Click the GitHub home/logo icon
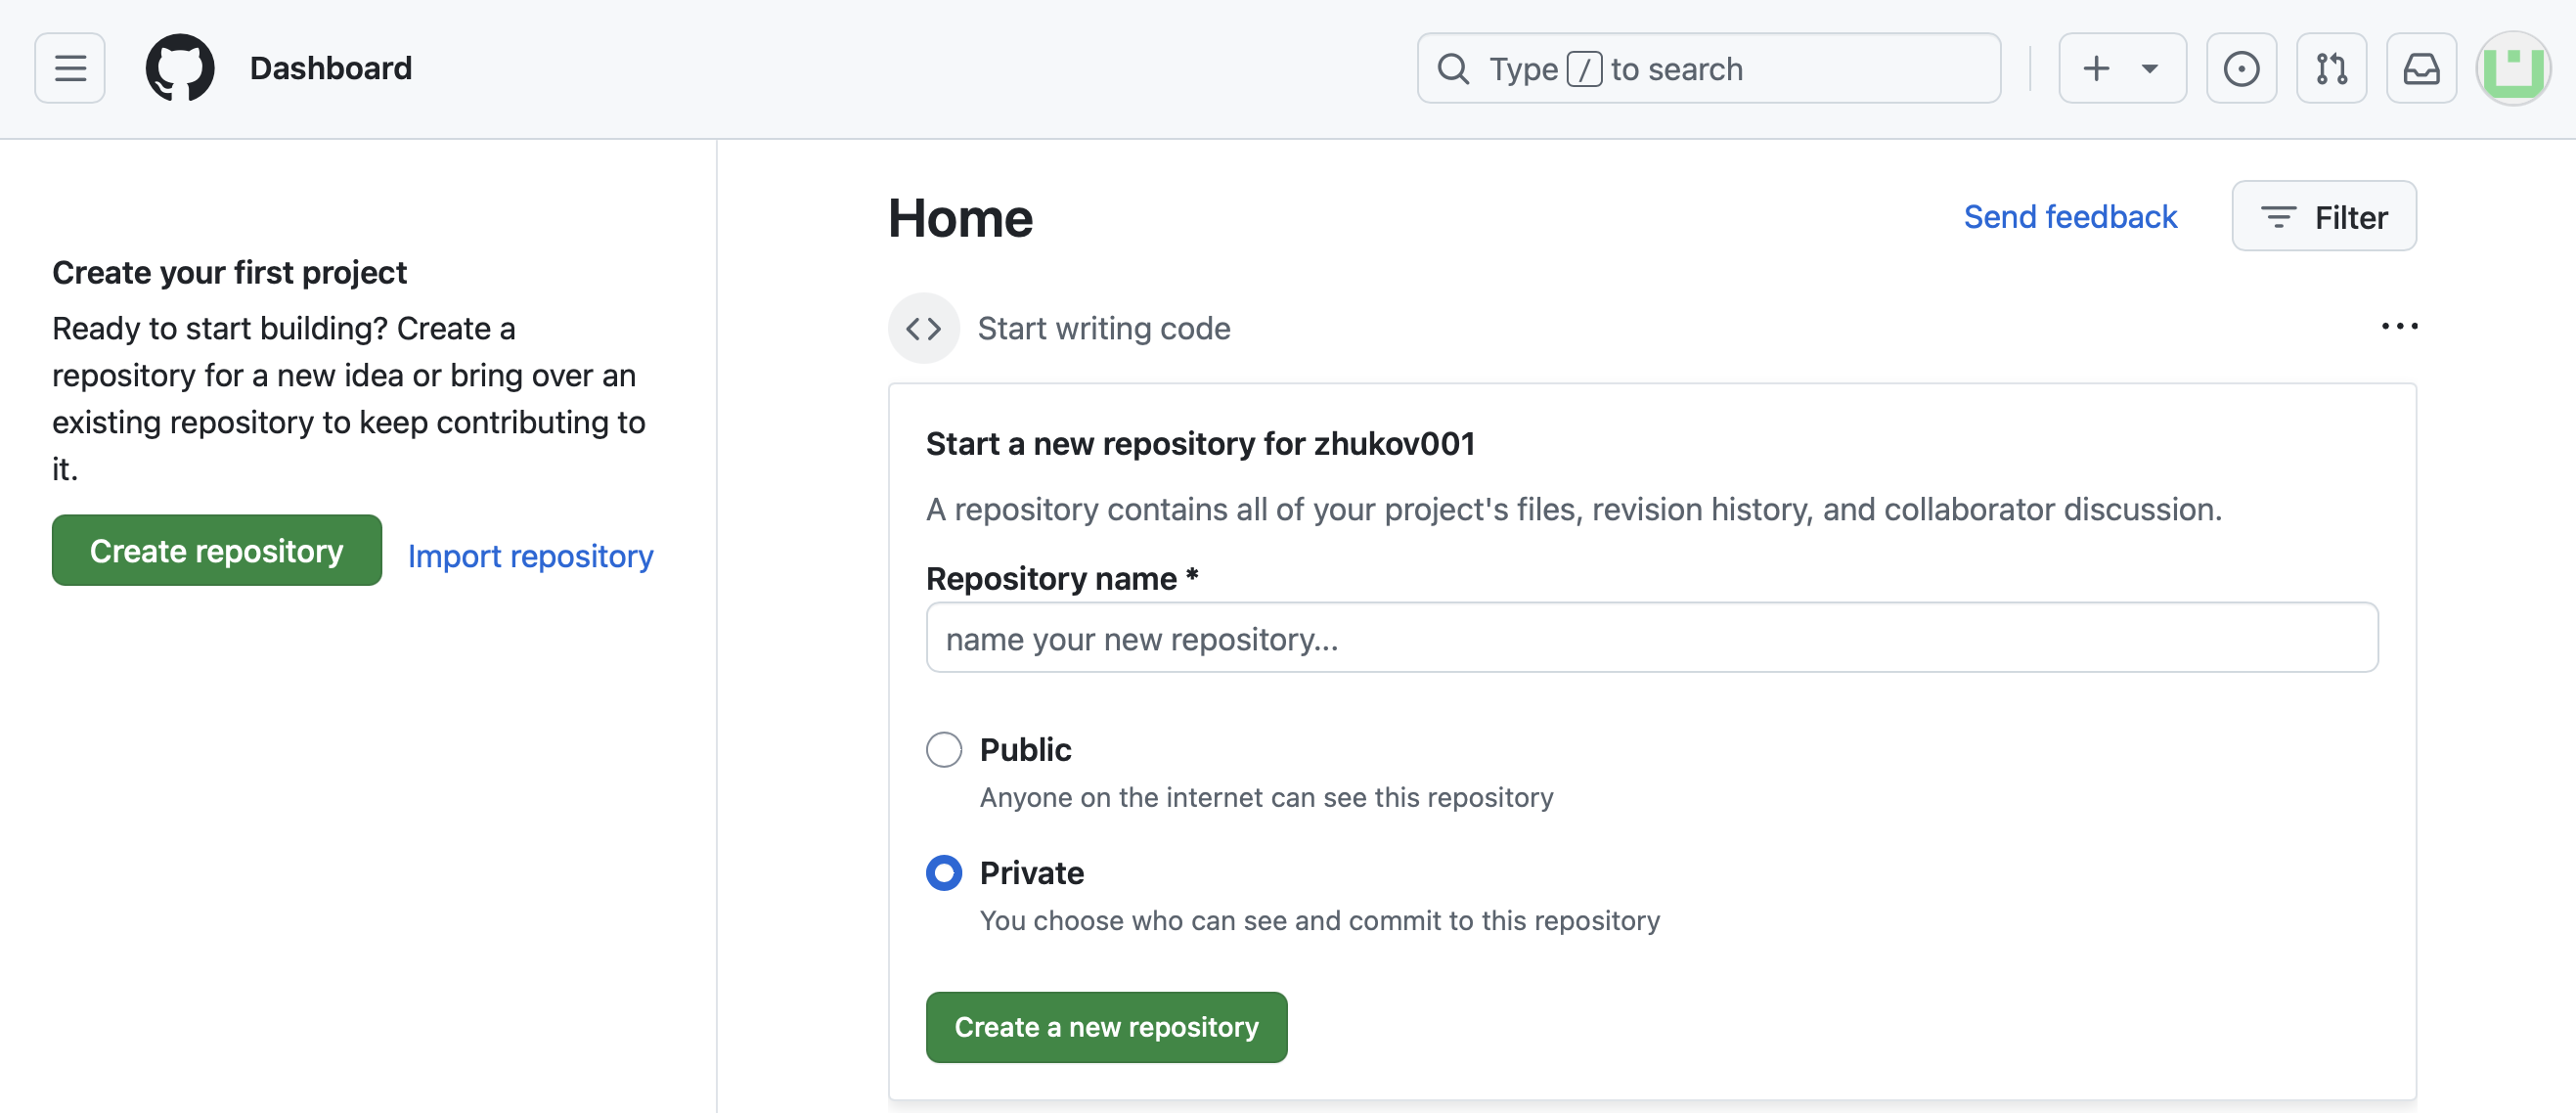This screenshot has width=2576, height=1113. coord(182,66)
